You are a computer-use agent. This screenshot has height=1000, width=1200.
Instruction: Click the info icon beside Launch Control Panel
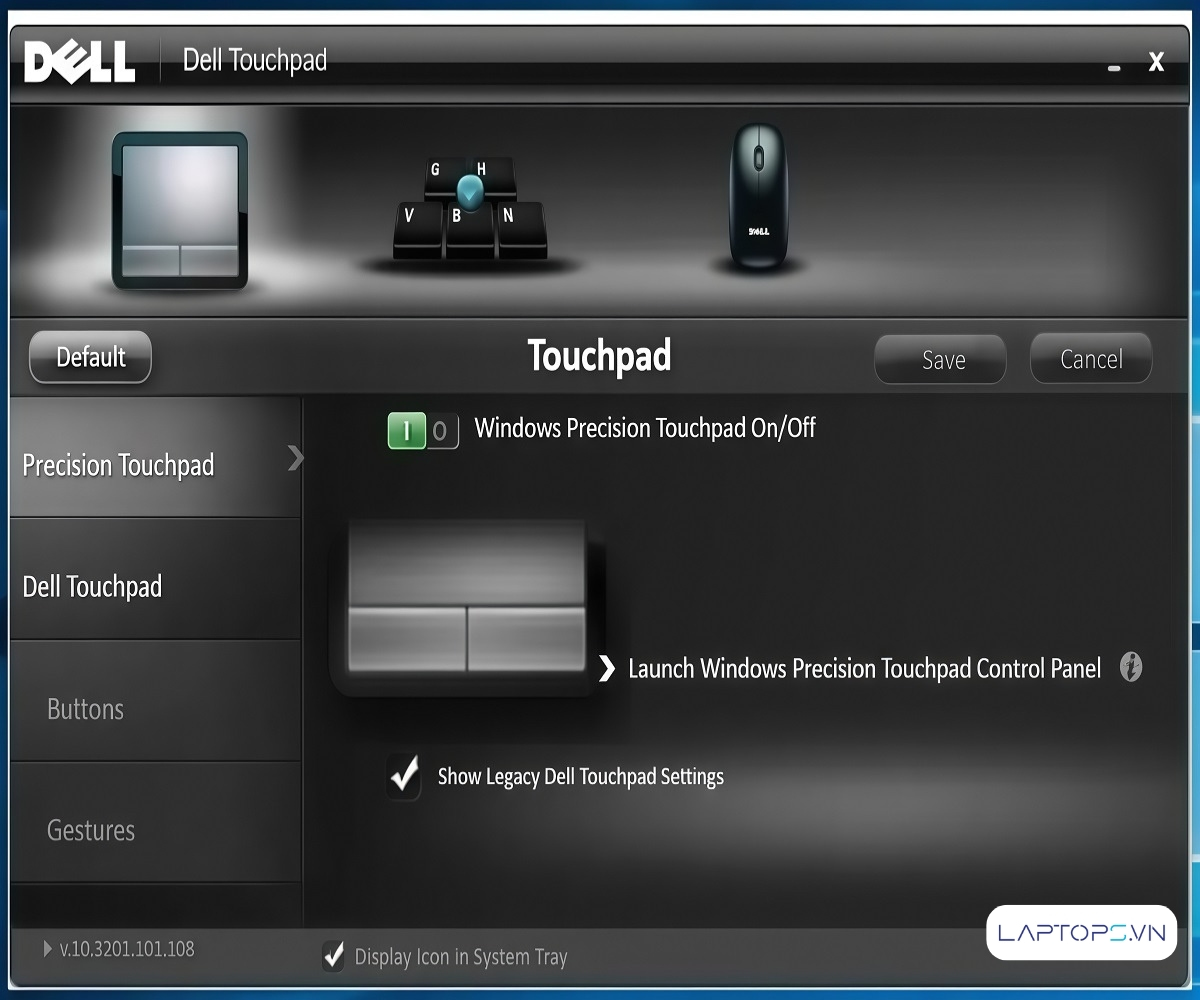[x=1130, y=667]
